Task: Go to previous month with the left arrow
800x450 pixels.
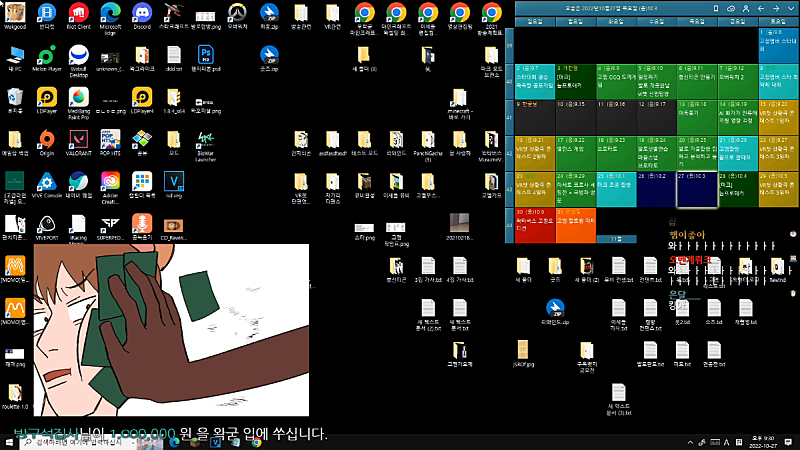Action: point(763,8)
